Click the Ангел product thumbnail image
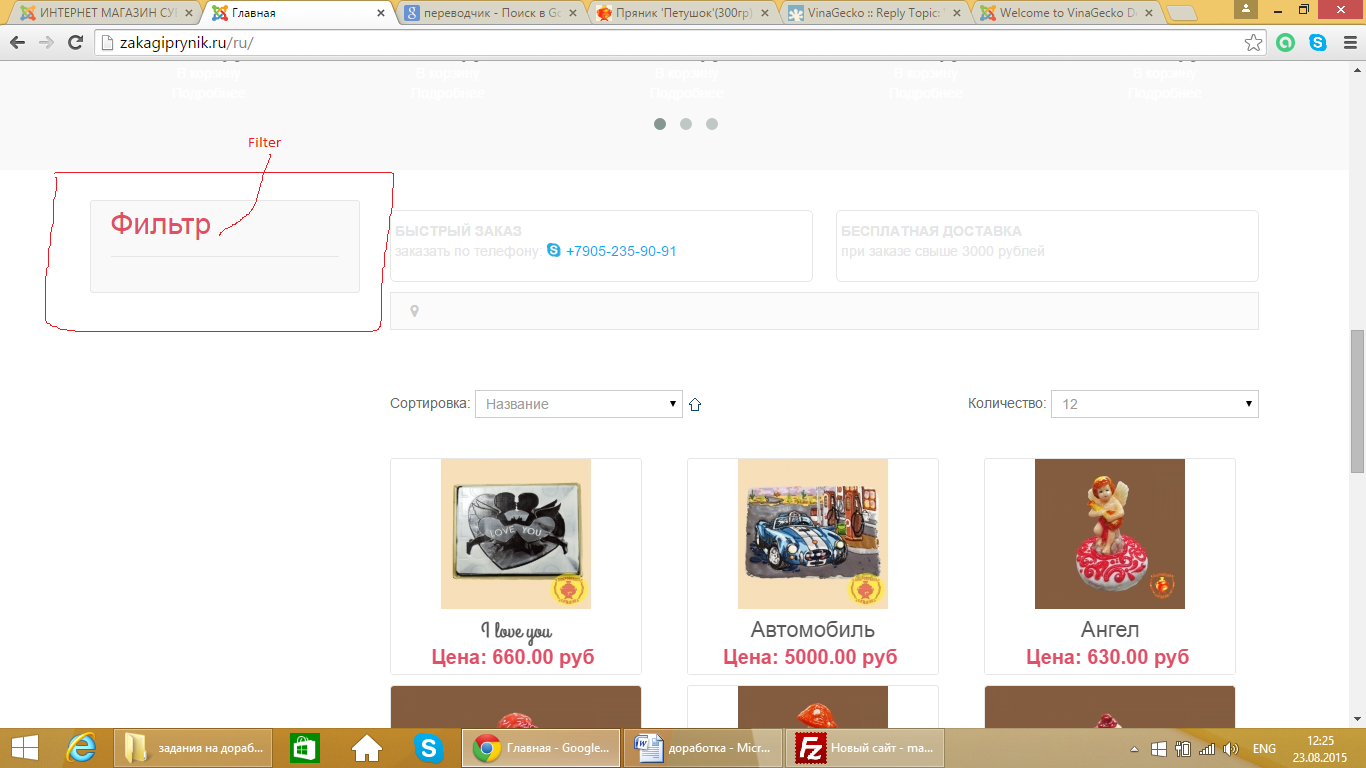This screenshot has height=768, width=1366. point(1109,534)
